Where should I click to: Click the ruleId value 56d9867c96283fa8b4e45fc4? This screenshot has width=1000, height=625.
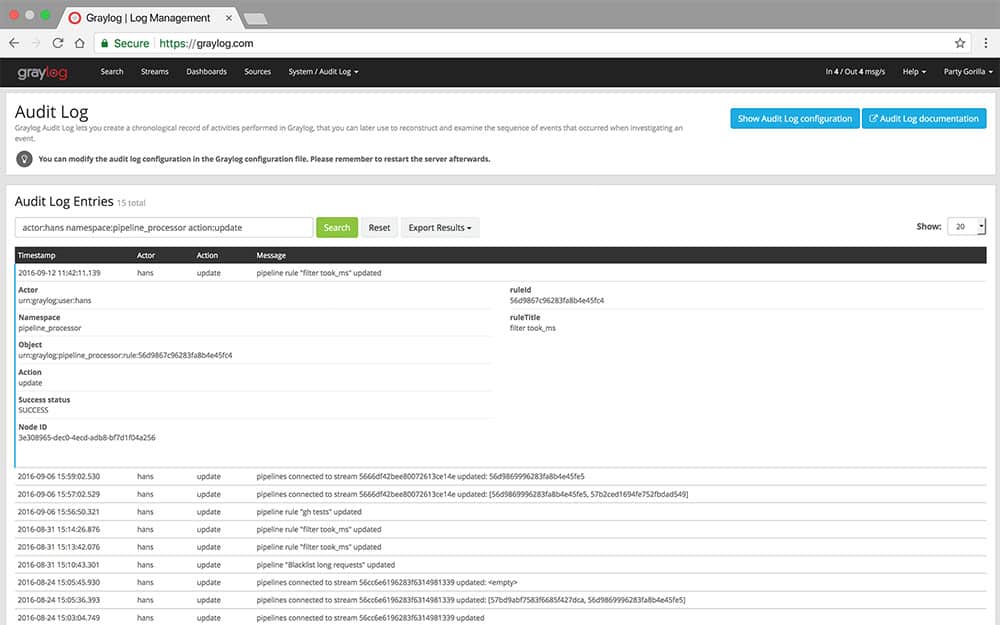(557, 300)
